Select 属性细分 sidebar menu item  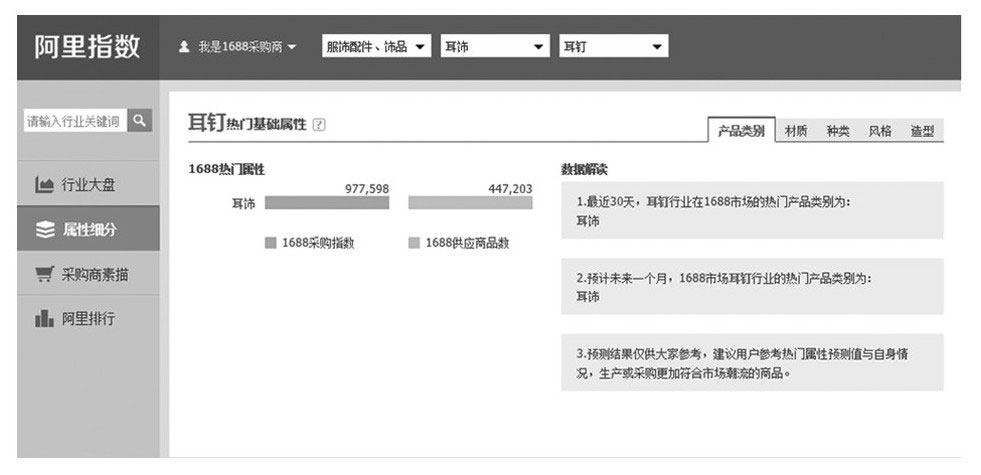tap(88, 229)
